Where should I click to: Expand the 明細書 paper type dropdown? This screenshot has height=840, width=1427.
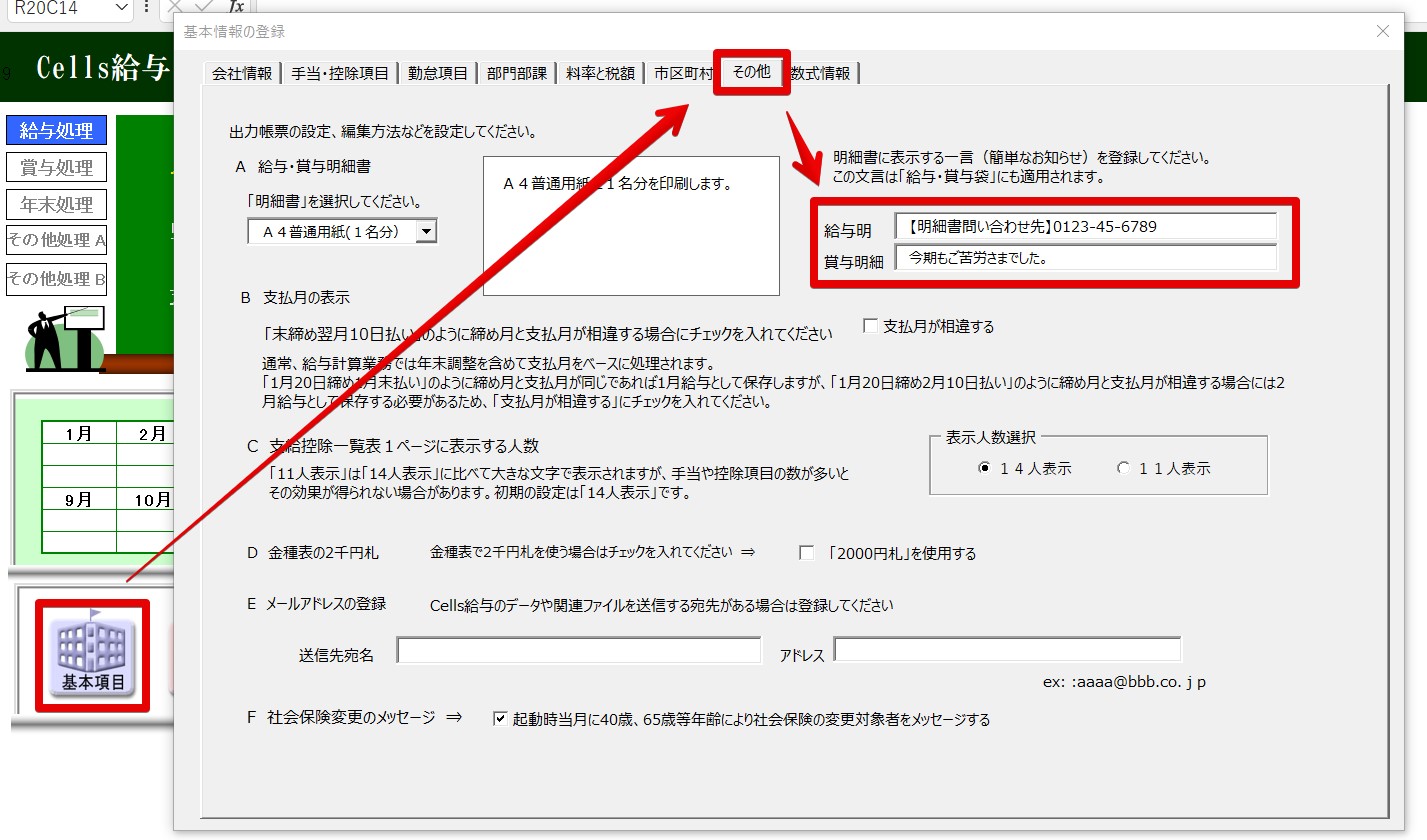coord(426,232)
